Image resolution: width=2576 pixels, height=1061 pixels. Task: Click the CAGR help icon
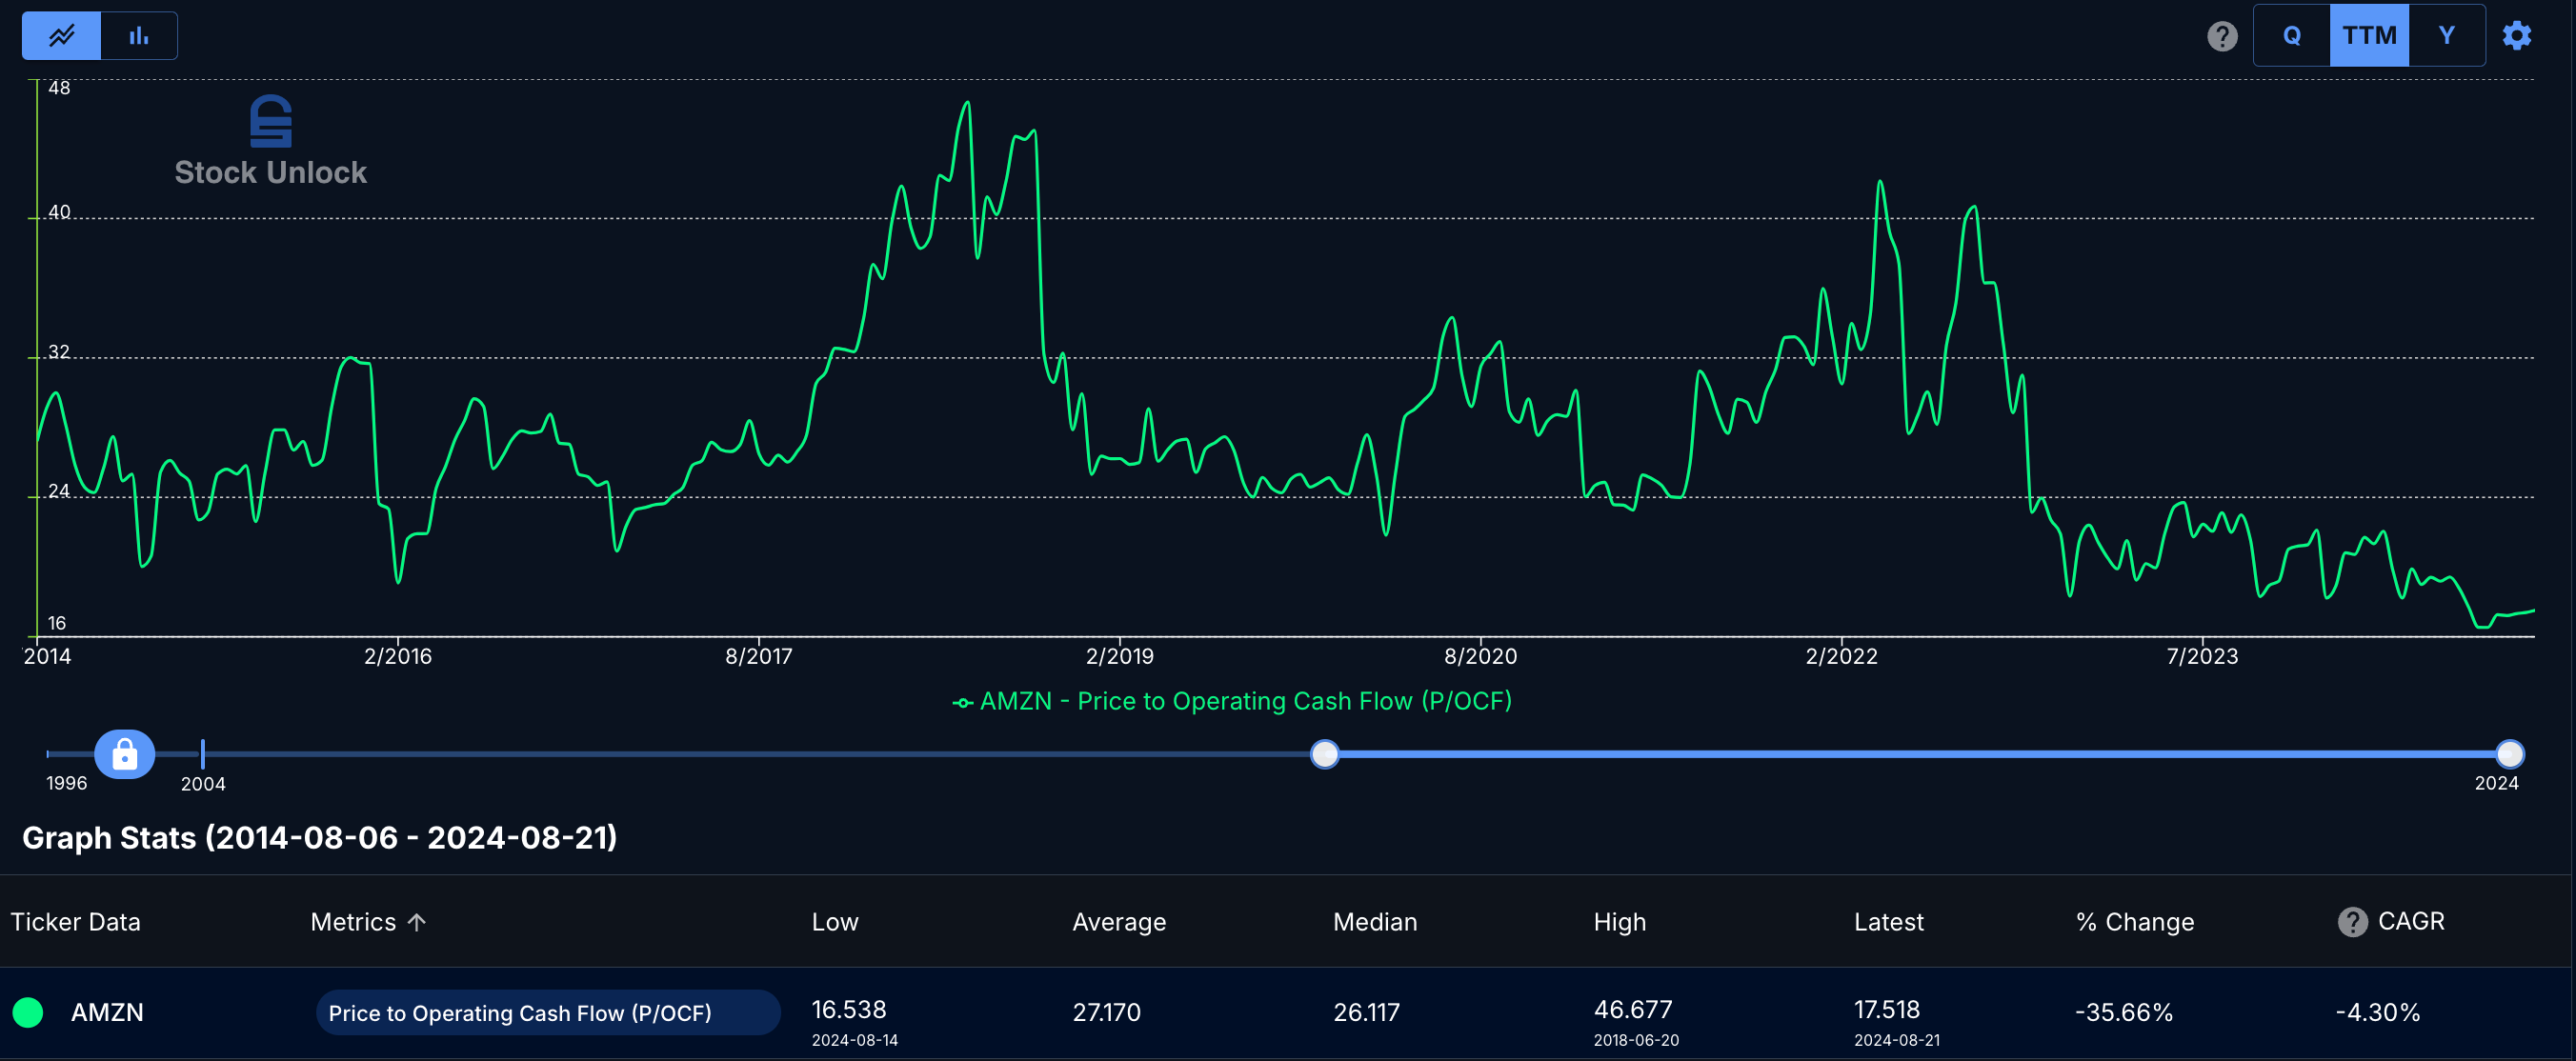coord(2352,922)
